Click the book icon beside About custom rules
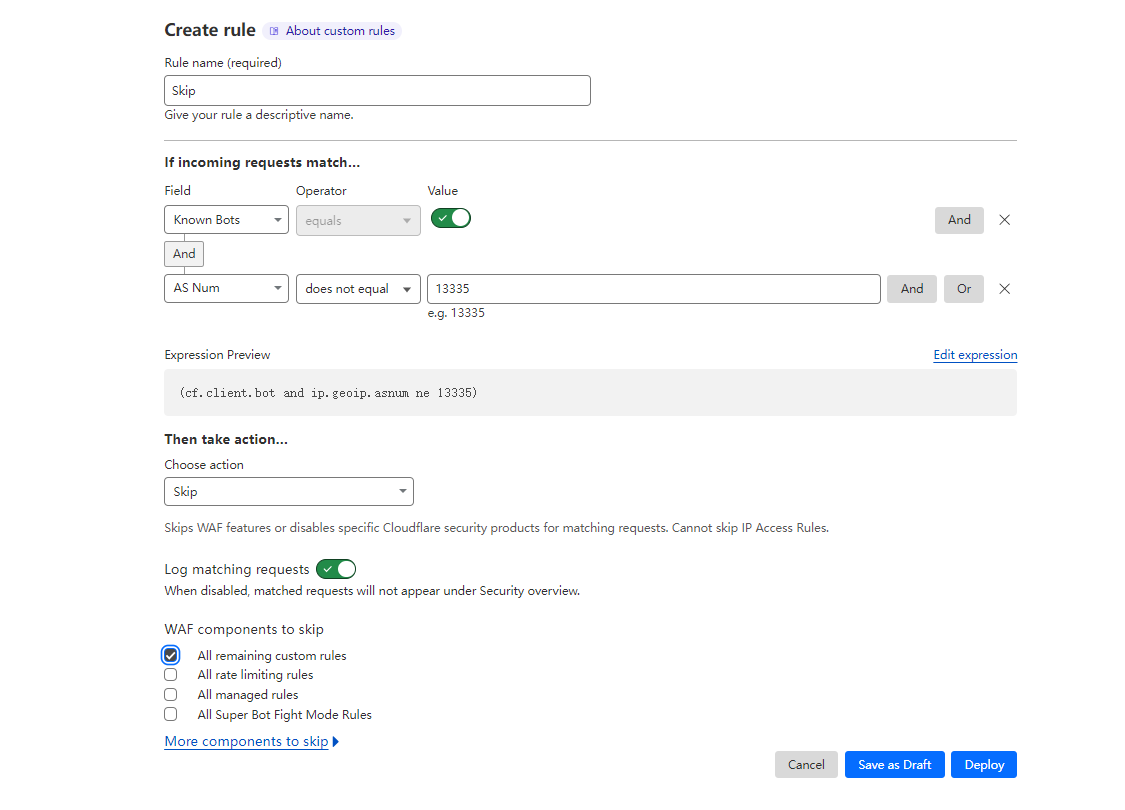This screenshot has width=1125, height=810. pyautogui.click(x=274, y=31)
